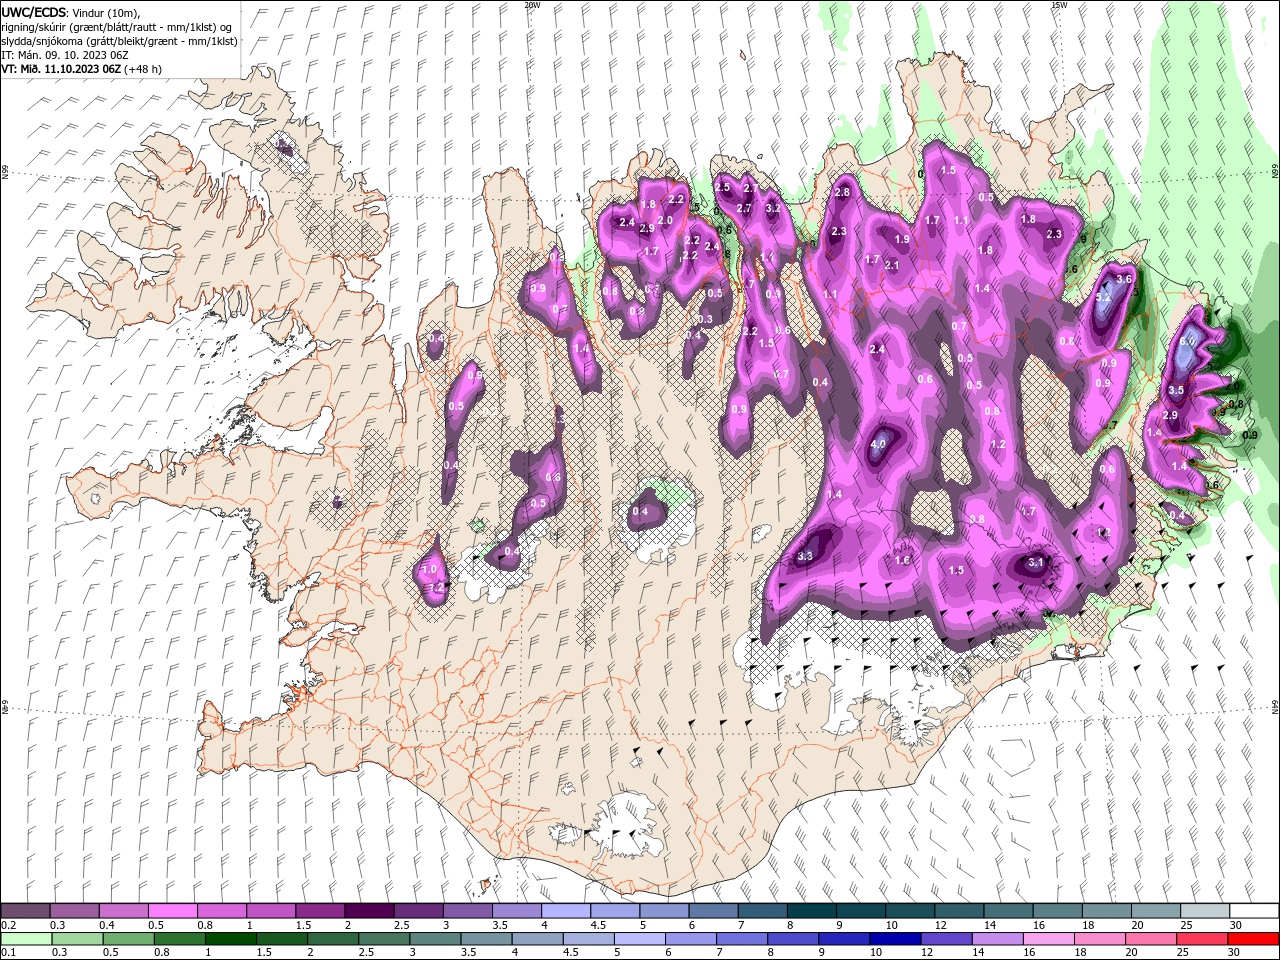Viewport: 1280px width, 960px height.
Task: Click the 2.8 value in the north
Action: [x=842, y=192]
